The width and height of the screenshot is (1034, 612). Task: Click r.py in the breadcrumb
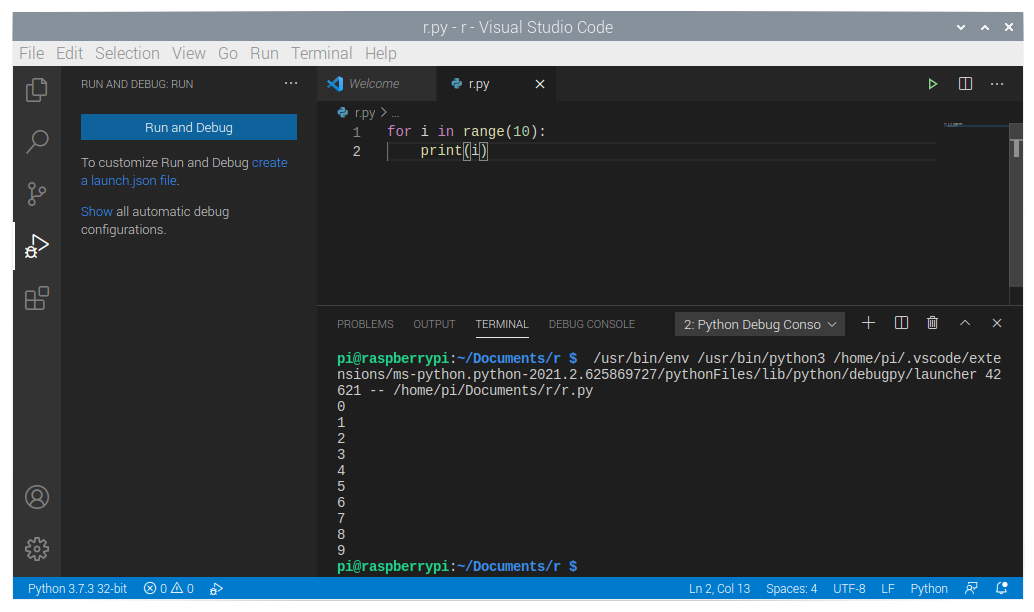pyautogui.click(x=365, y=113)
